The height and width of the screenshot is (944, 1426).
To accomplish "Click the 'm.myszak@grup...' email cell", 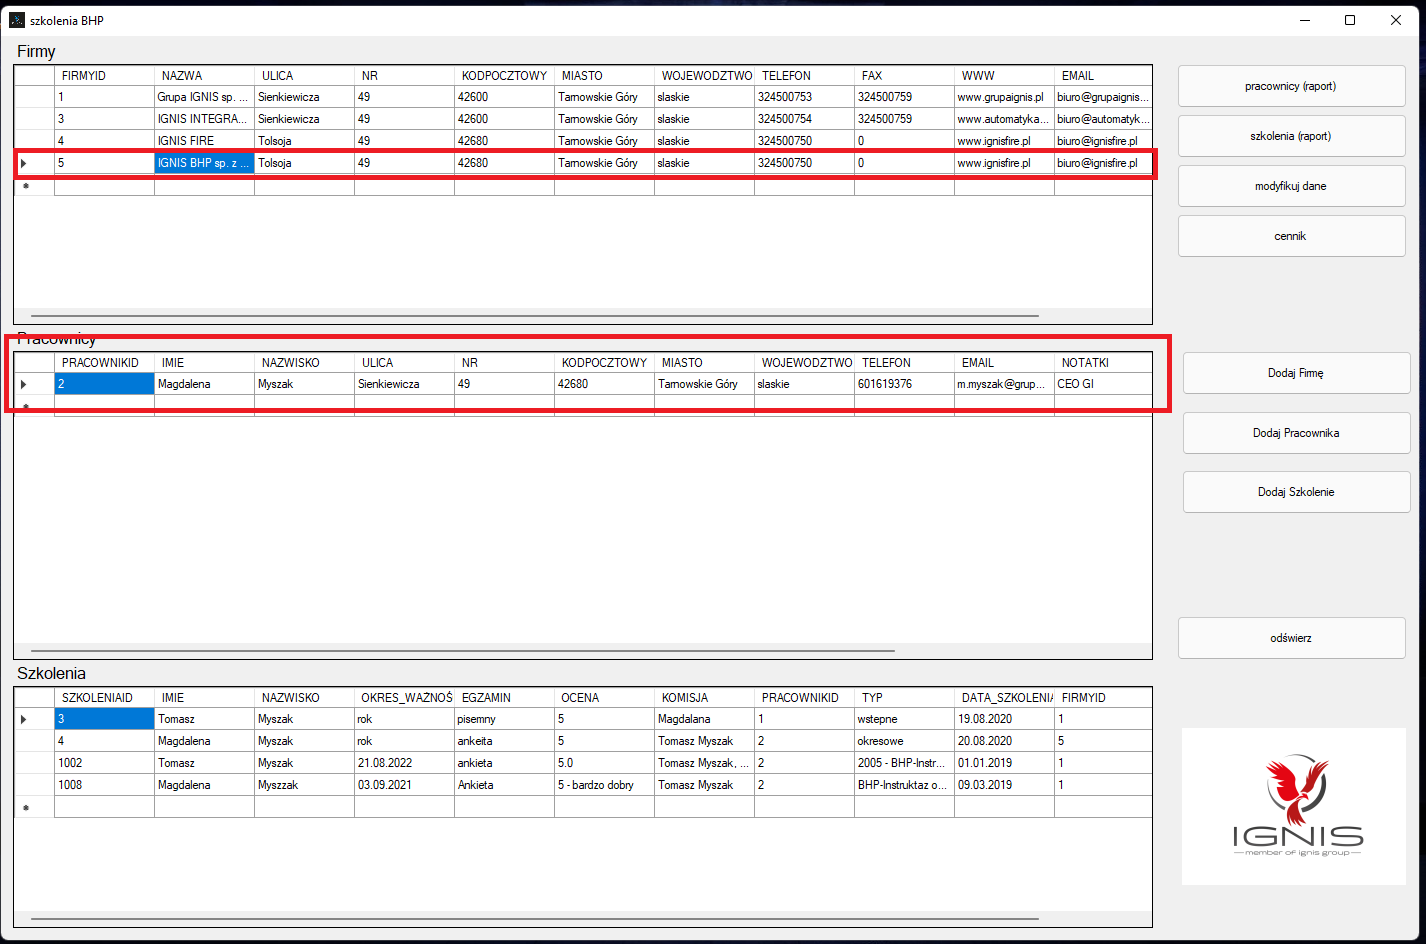I will [1004, 384].
